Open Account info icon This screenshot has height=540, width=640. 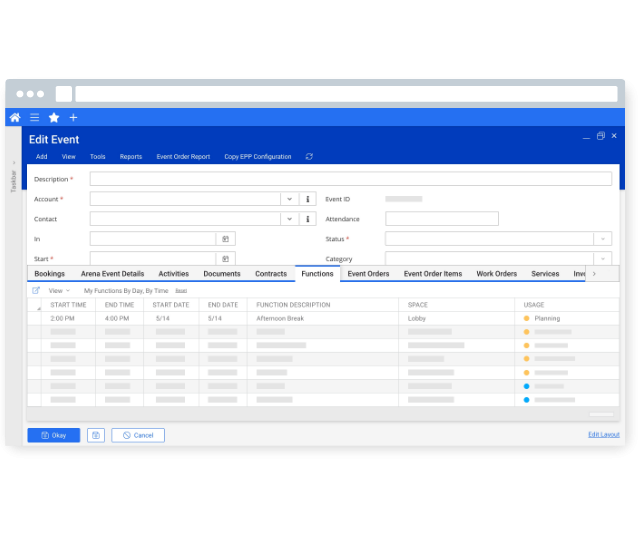[x=308, y=199]
